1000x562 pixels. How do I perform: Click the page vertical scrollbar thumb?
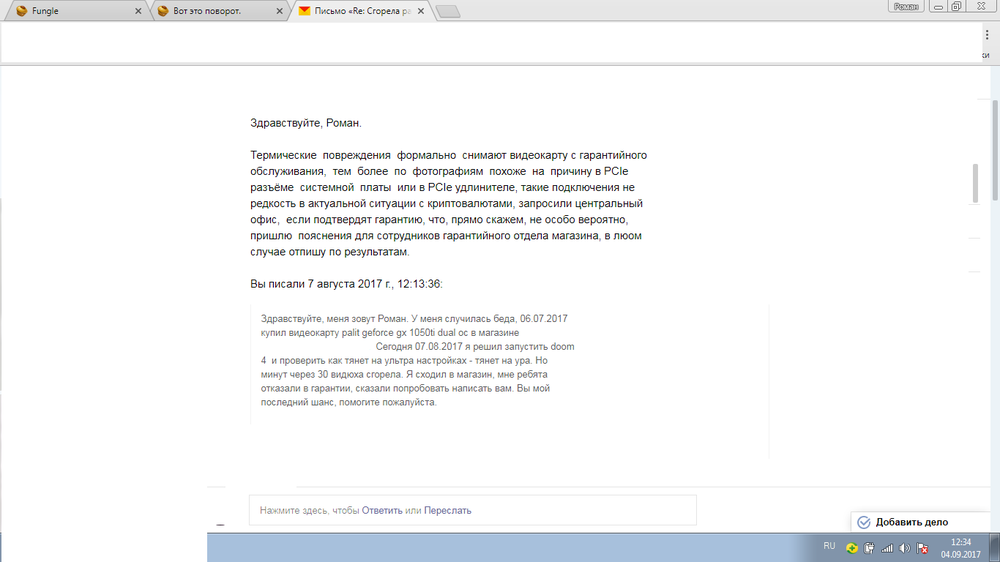(975, 183)
